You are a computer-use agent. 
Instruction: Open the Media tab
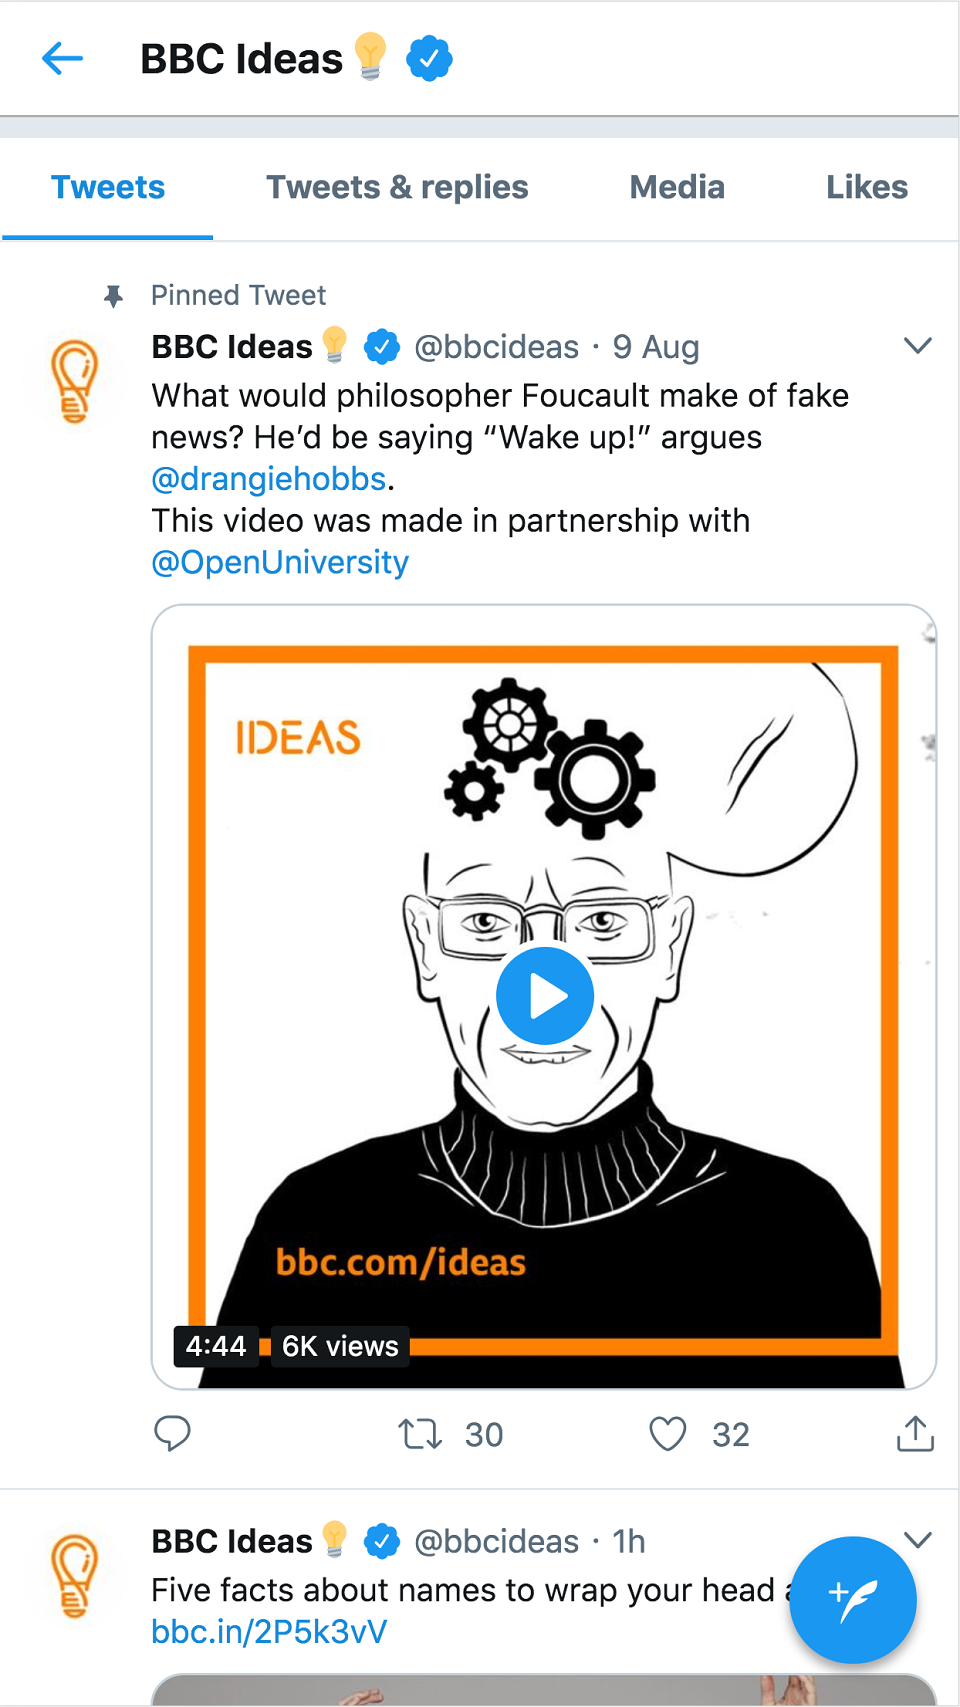click(x=677, y=187)
